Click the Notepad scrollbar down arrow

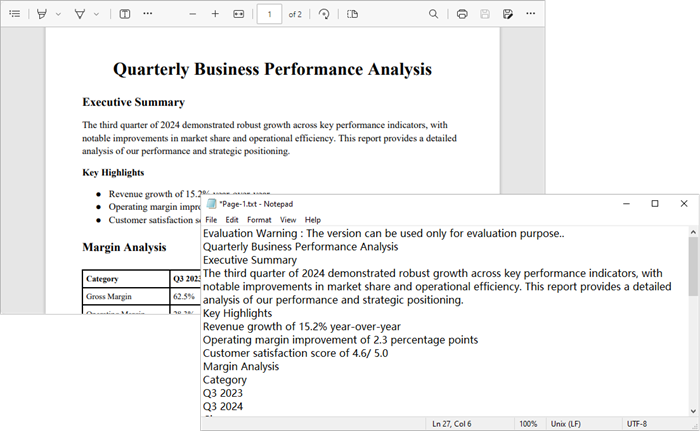pos(693,411)
